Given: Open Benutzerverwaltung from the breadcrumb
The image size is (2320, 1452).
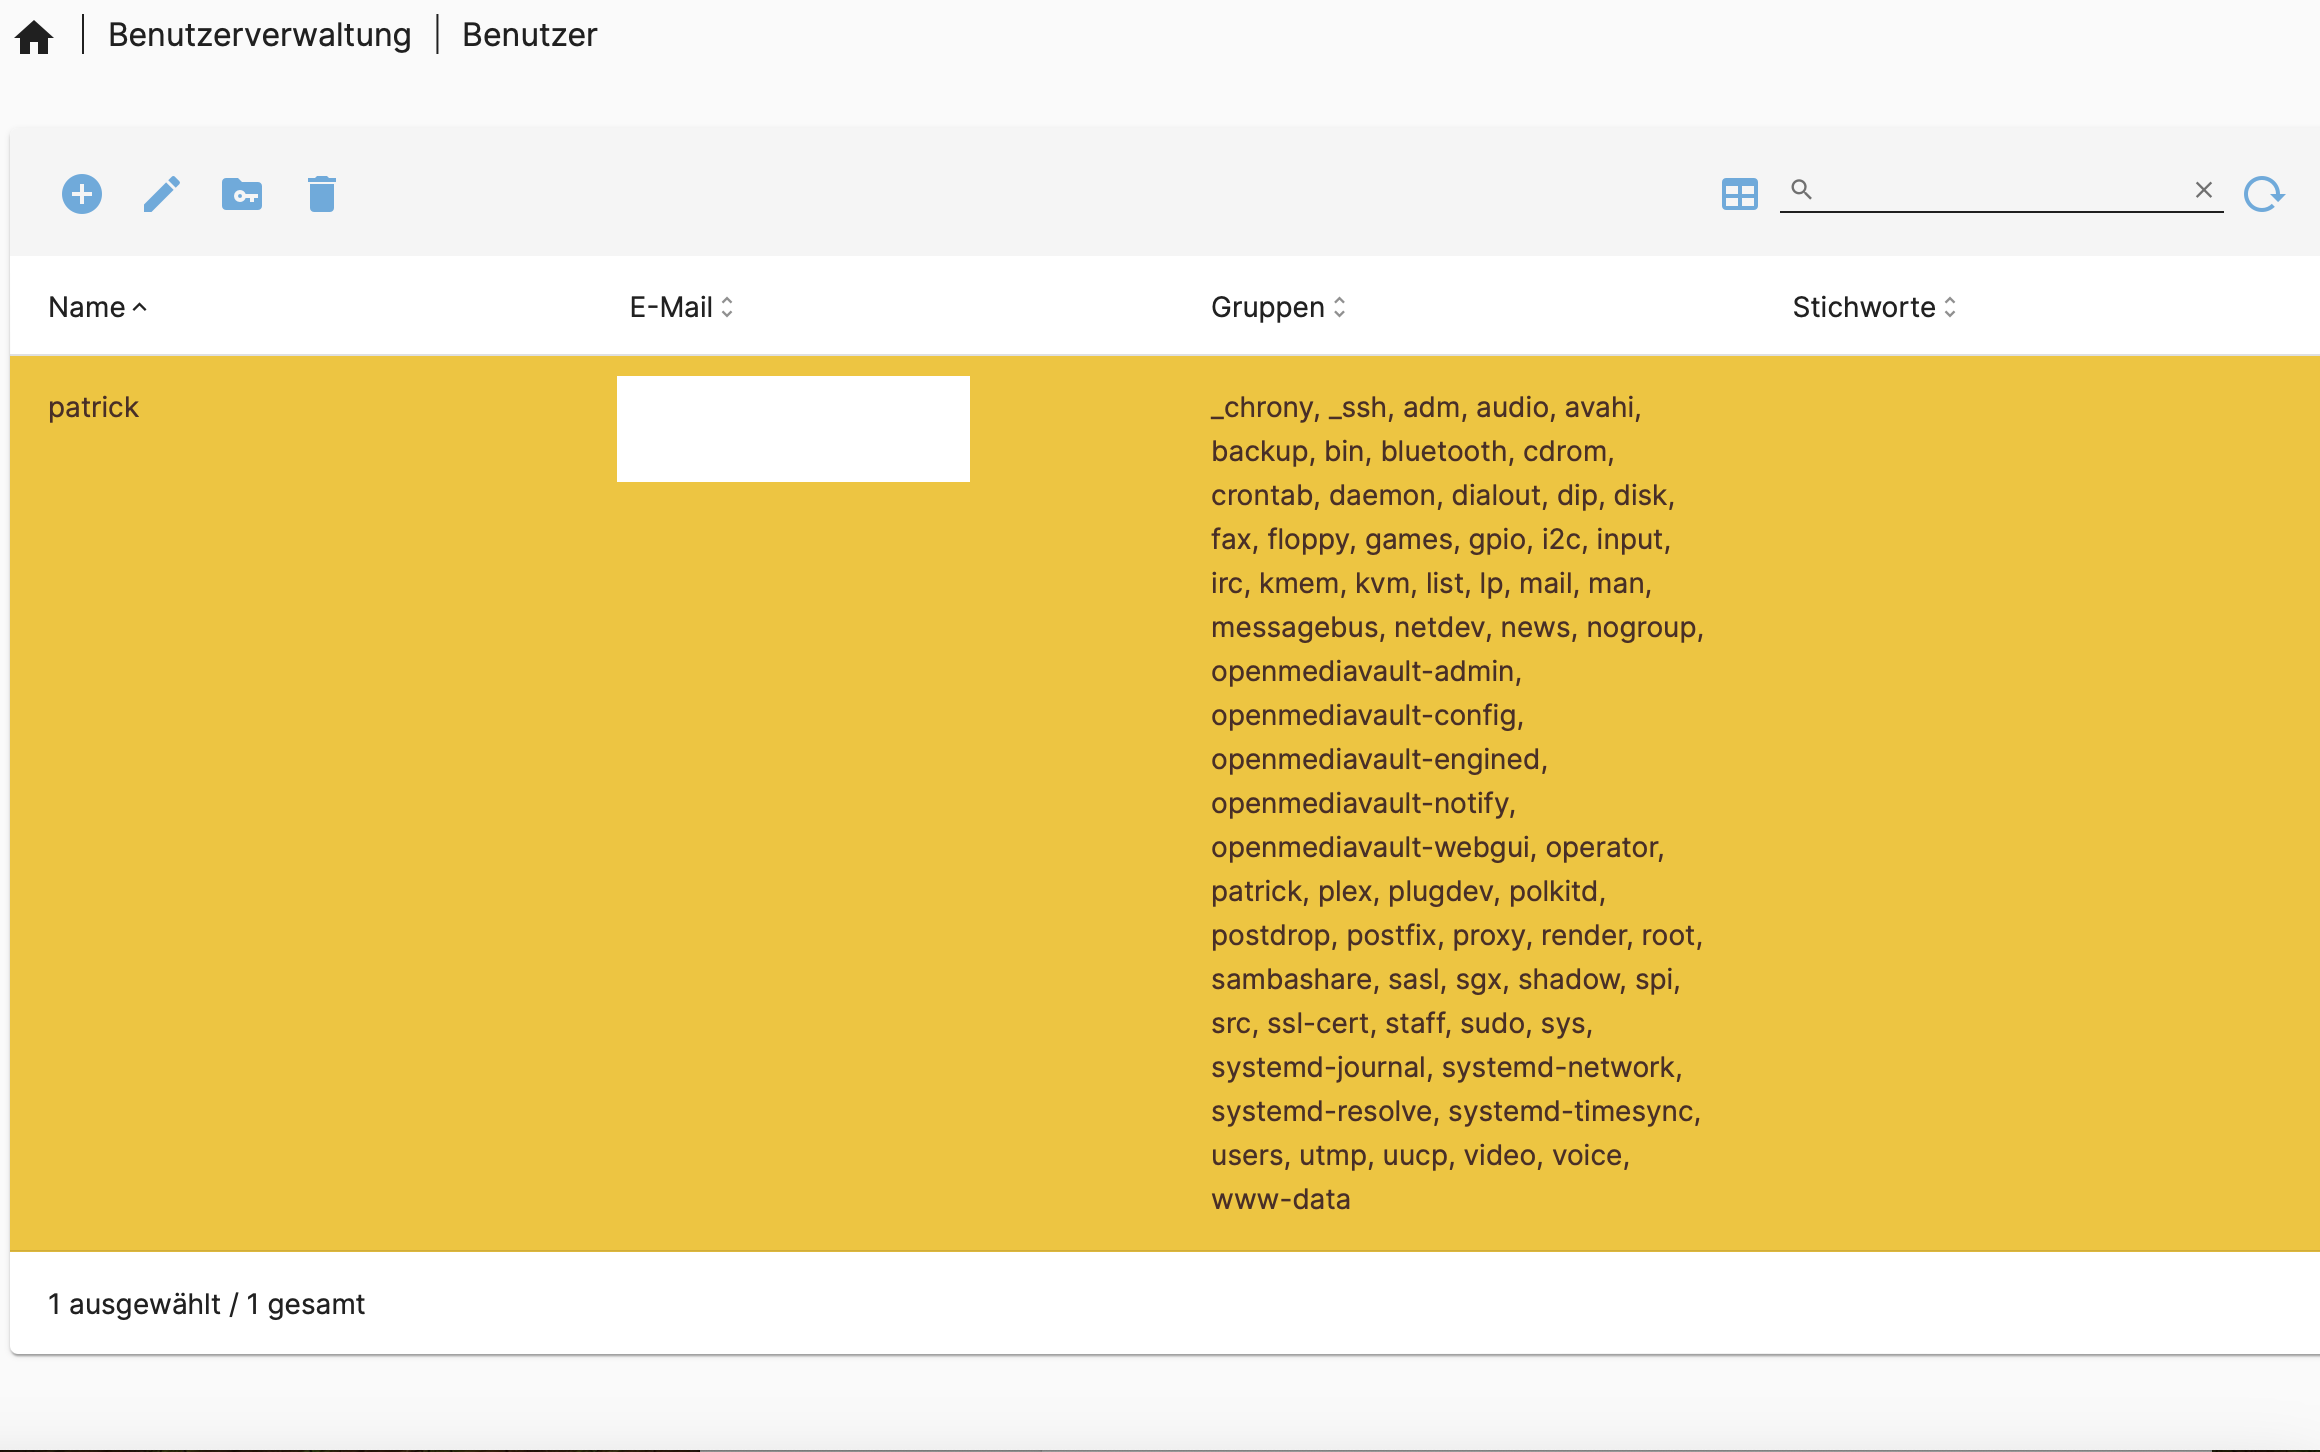Looking at the screenshot, I should pos(260,35).
